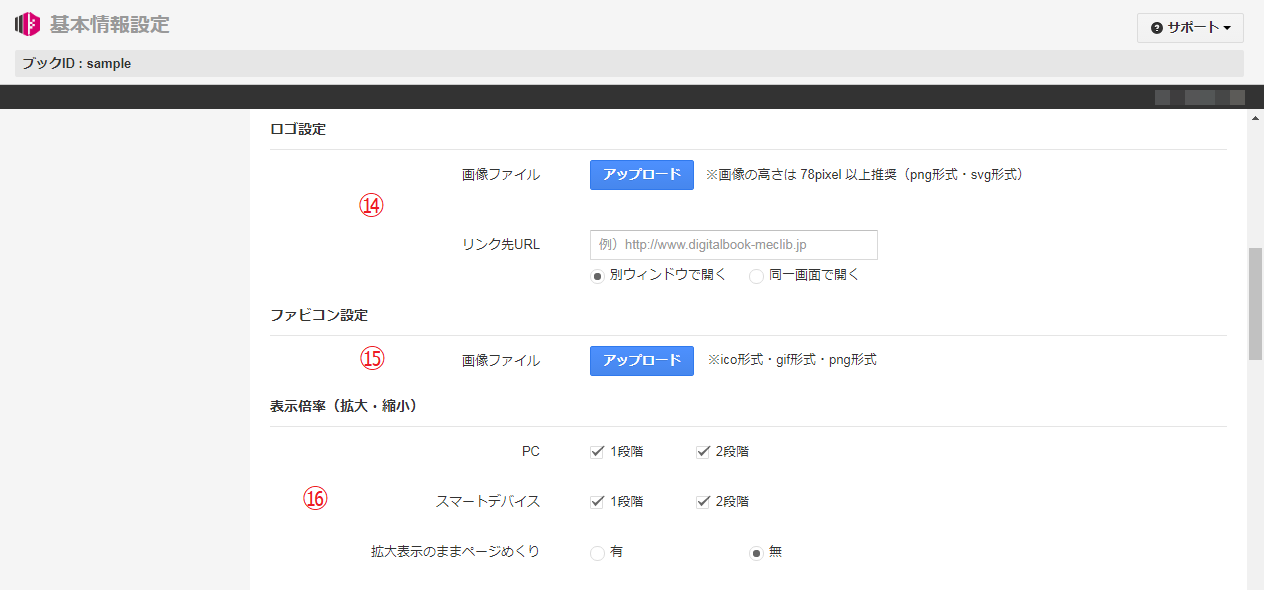
Task: Click the red circled number 16 marker
Action: (x=315, y=498)
